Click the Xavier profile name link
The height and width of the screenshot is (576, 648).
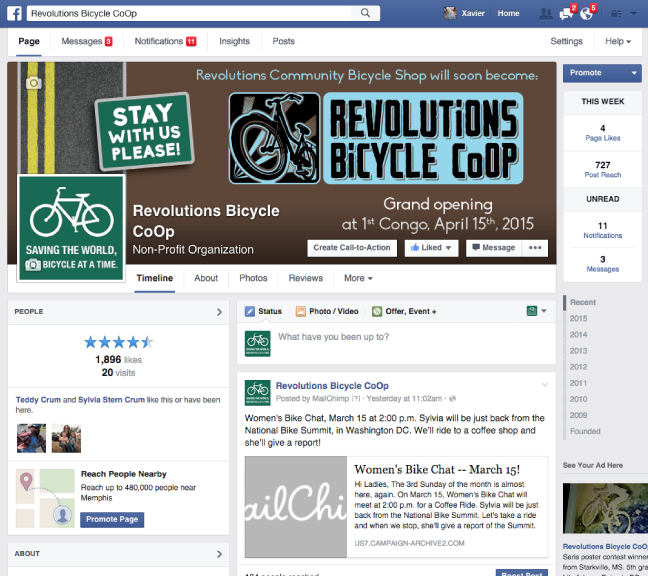[x=473, y=14]
